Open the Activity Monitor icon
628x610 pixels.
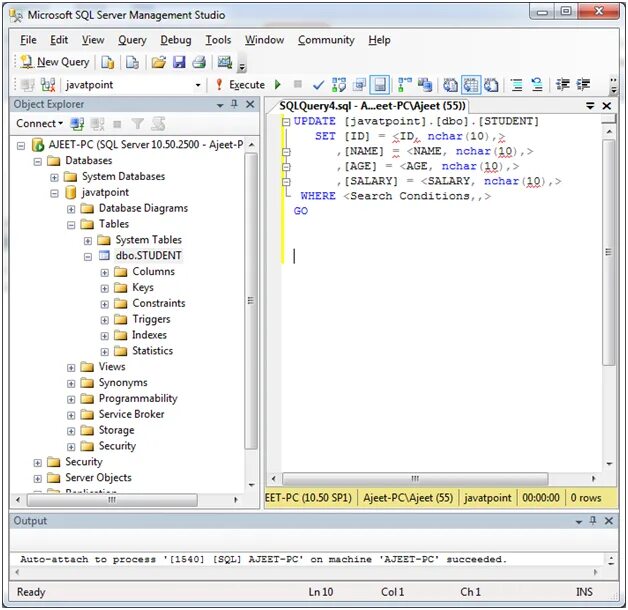point(225,62)
